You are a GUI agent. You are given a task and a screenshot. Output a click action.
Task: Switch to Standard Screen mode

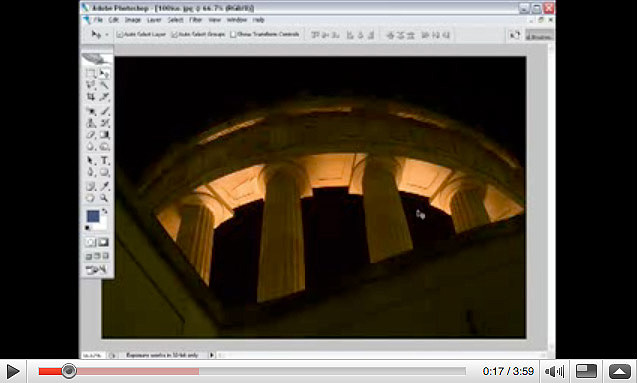[89, 256]
